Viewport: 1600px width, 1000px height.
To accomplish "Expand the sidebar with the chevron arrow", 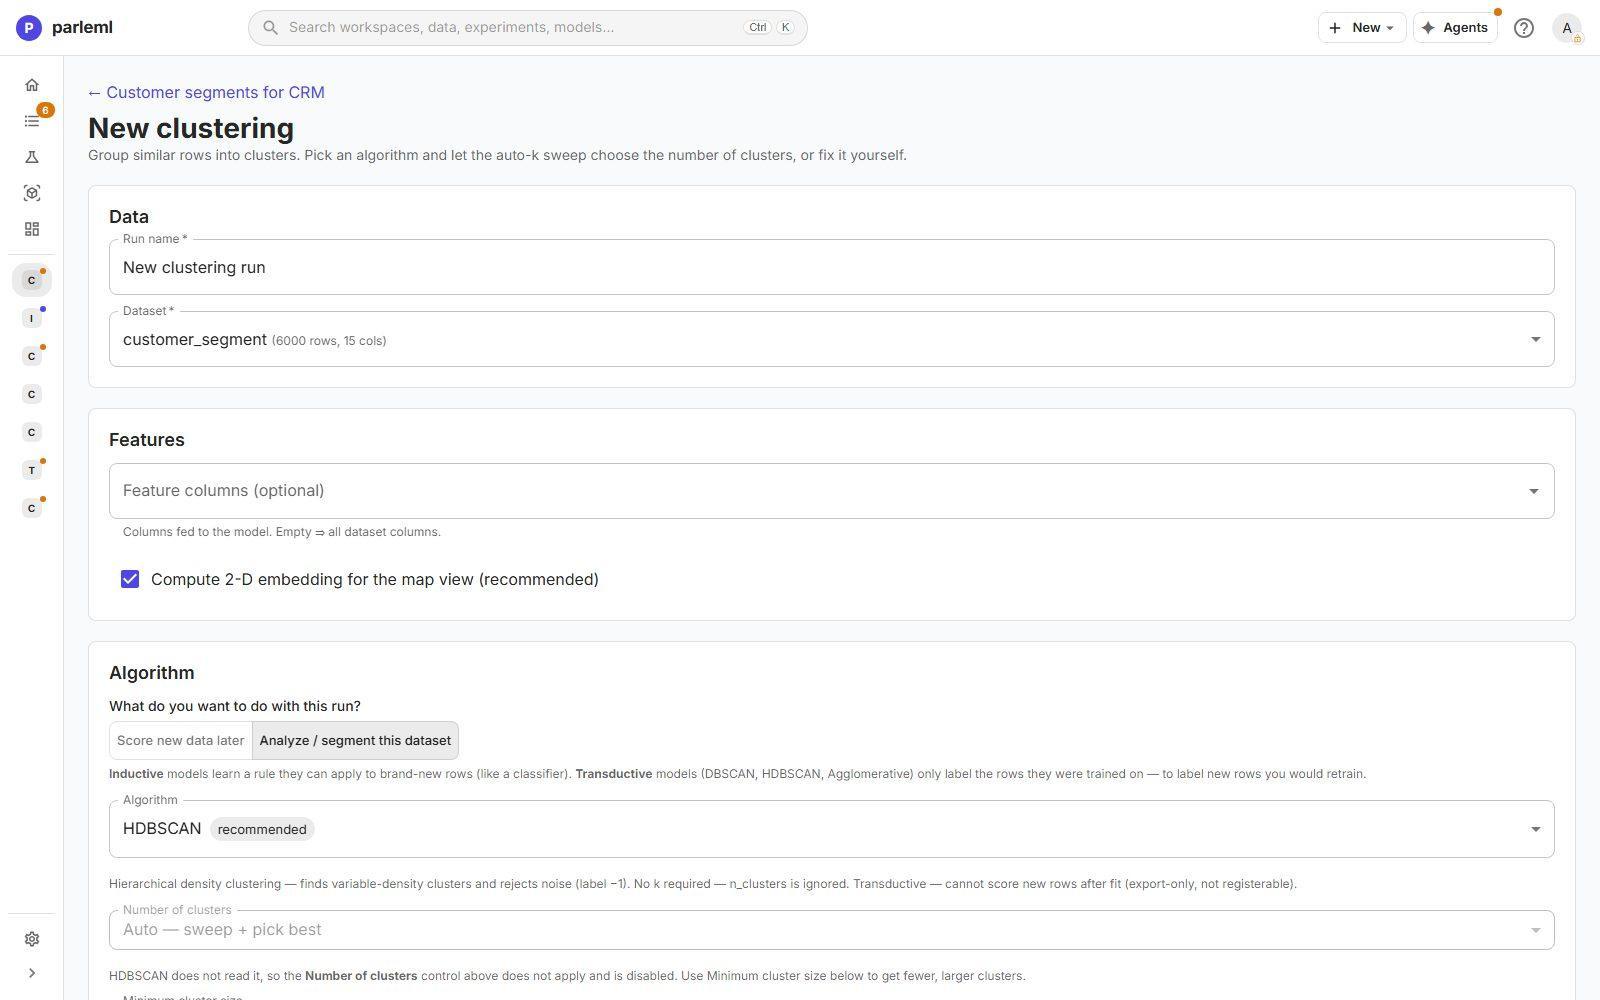I will click(32, 973).
